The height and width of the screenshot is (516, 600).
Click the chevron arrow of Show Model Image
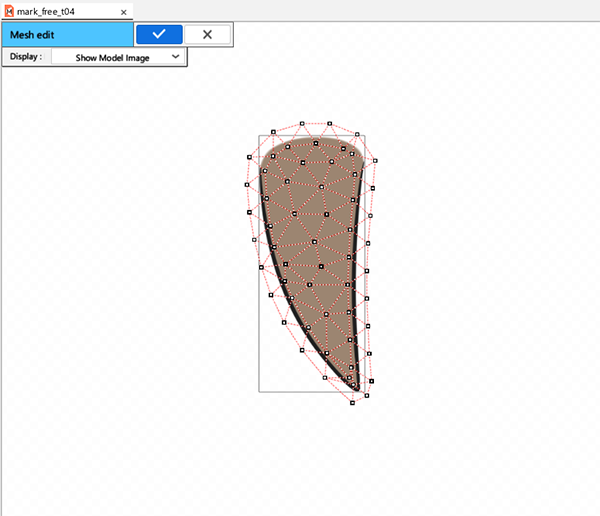pyautogui.click(x=176, y=58)
